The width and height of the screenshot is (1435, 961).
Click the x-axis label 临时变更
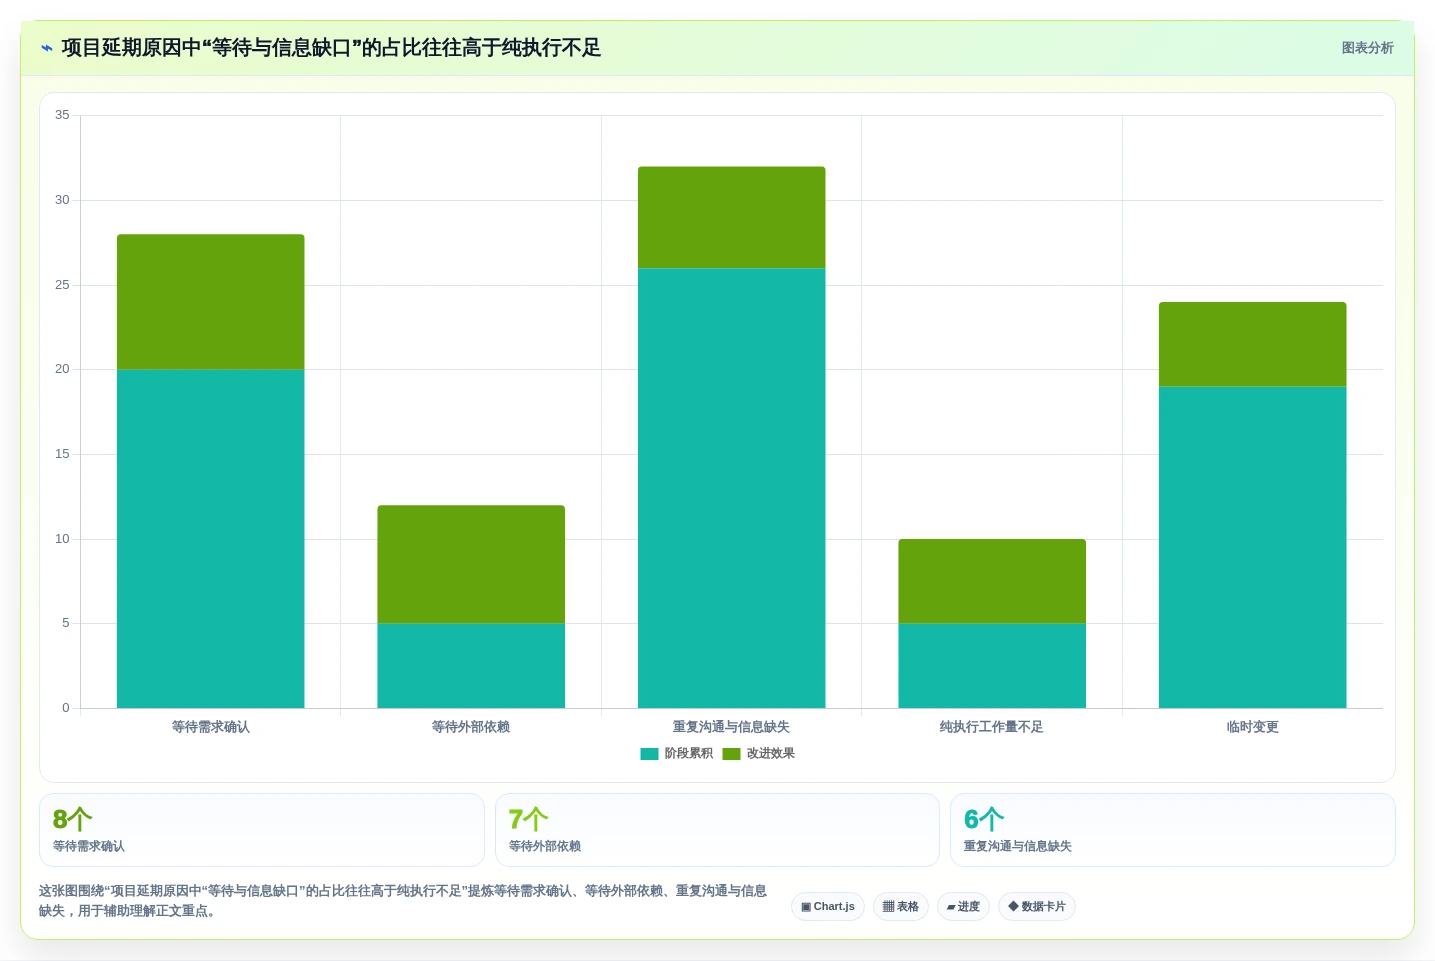(x=1253, y=727)
